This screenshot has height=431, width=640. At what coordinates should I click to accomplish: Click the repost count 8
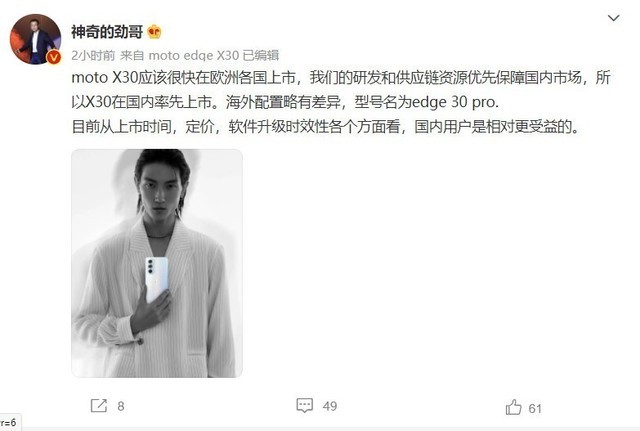click(x=121, y=406)
